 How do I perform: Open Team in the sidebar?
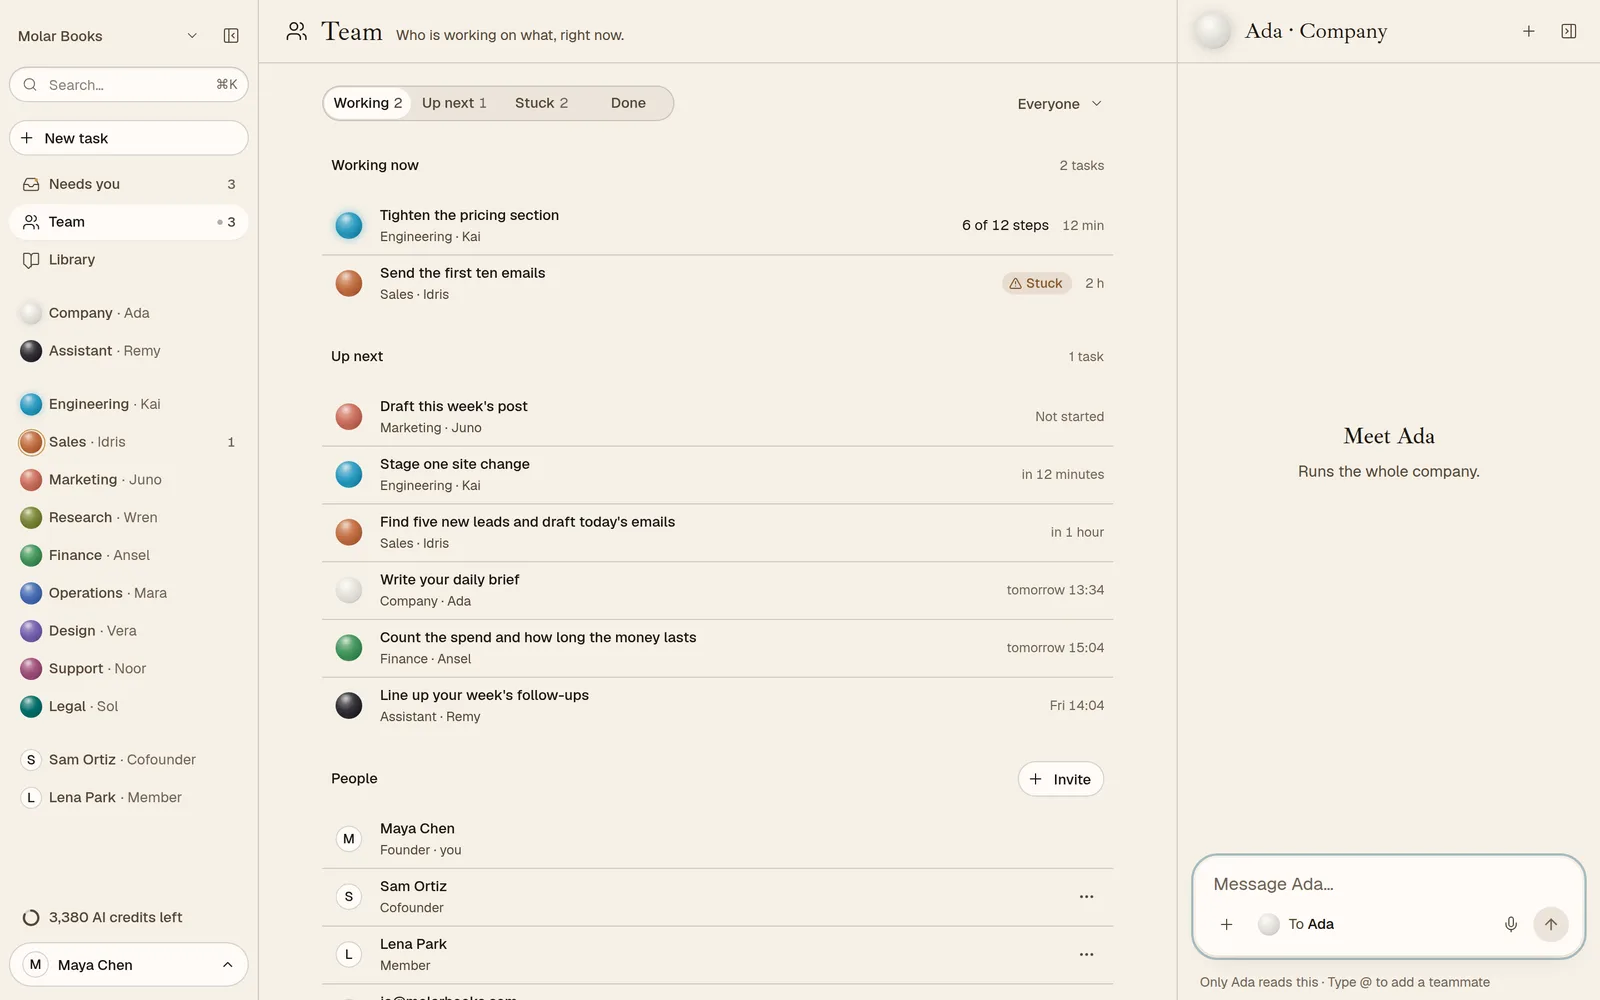tap(129, 222)
